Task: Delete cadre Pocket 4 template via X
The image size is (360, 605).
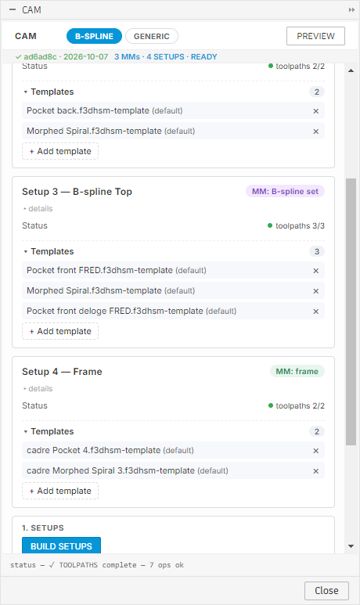Action: click(316, 451)
